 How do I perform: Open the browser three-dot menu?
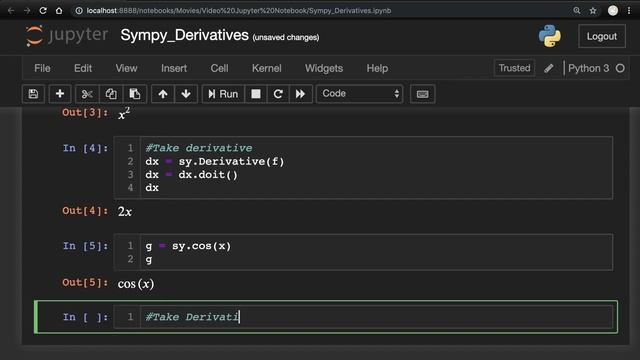coord(629,11)
